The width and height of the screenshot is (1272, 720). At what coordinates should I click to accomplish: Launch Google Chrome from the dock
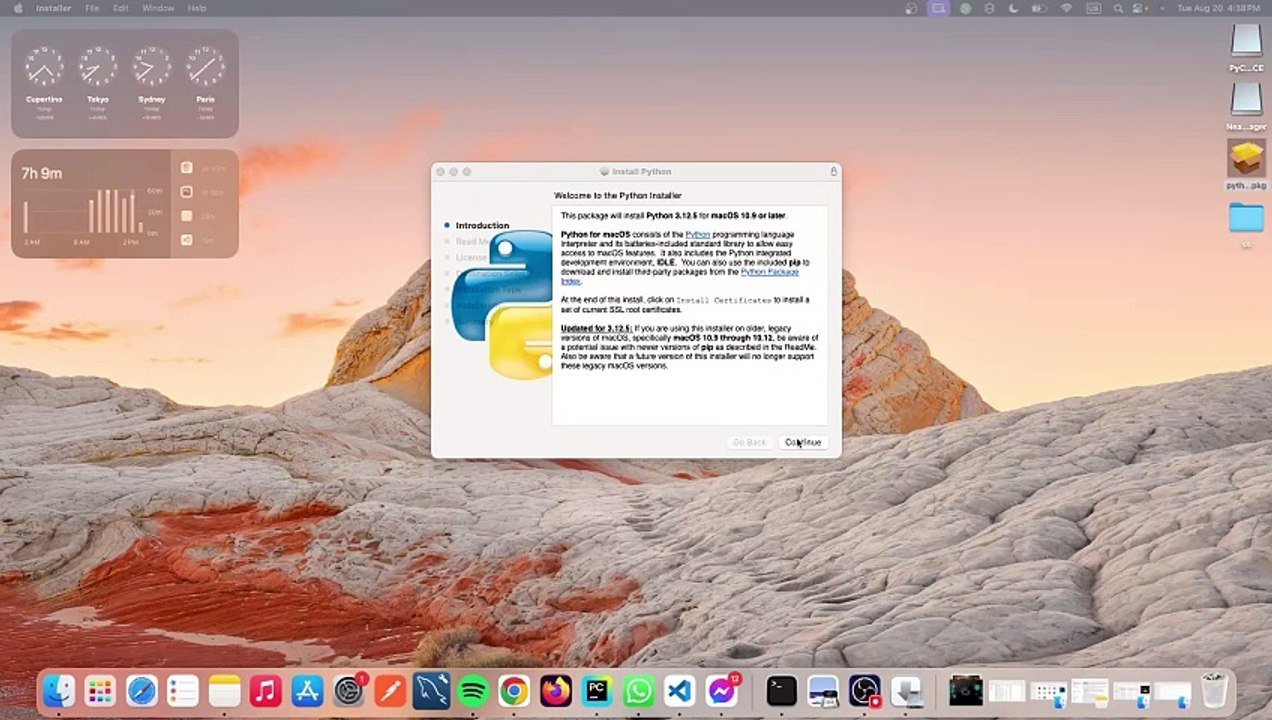pos(514,691)
